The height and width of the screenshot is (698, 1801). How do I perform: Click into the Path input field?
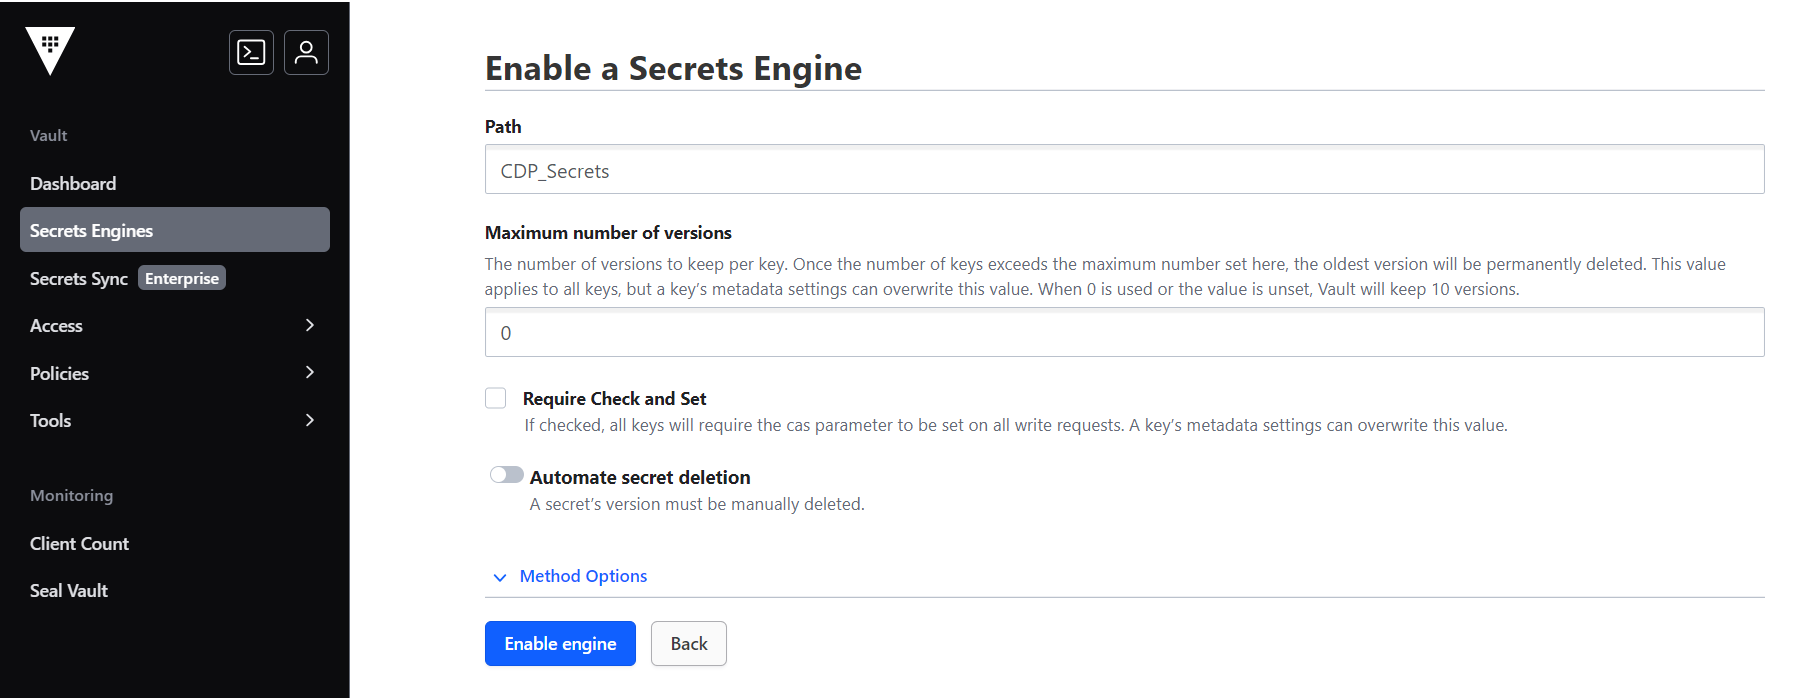1124,170
